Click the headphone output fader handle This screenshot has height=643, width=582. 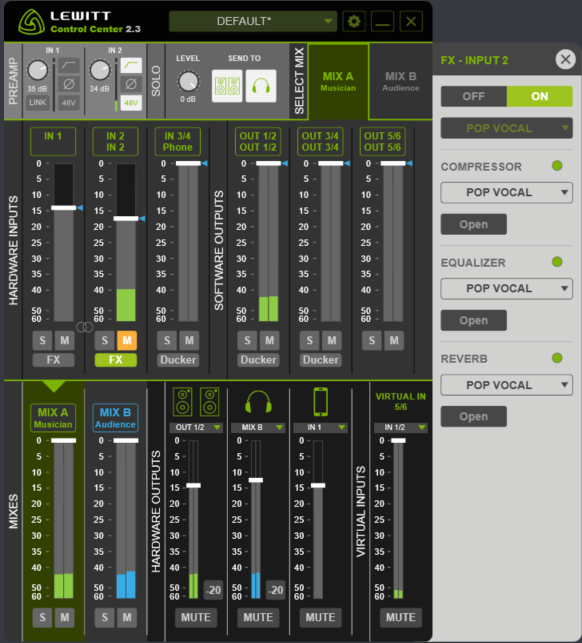256,480
